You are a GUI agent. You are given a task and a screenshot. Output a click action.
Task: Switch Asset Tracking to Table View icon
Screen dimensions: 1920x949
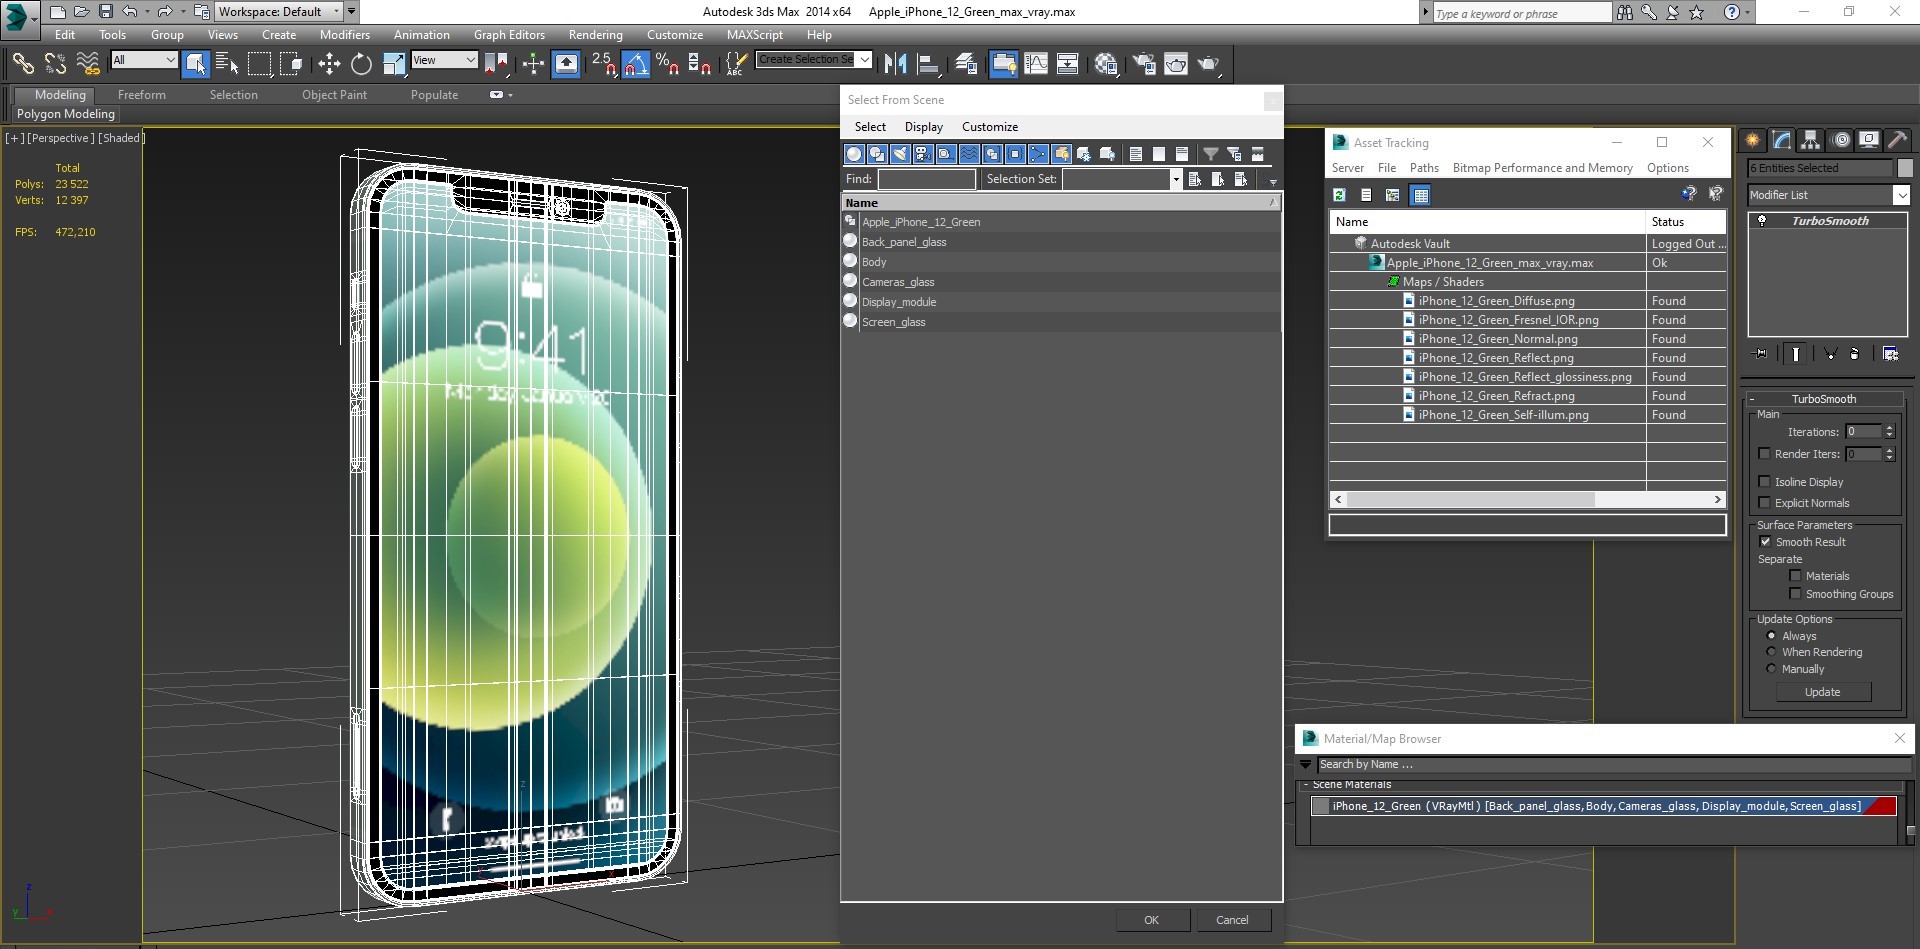1420,195
